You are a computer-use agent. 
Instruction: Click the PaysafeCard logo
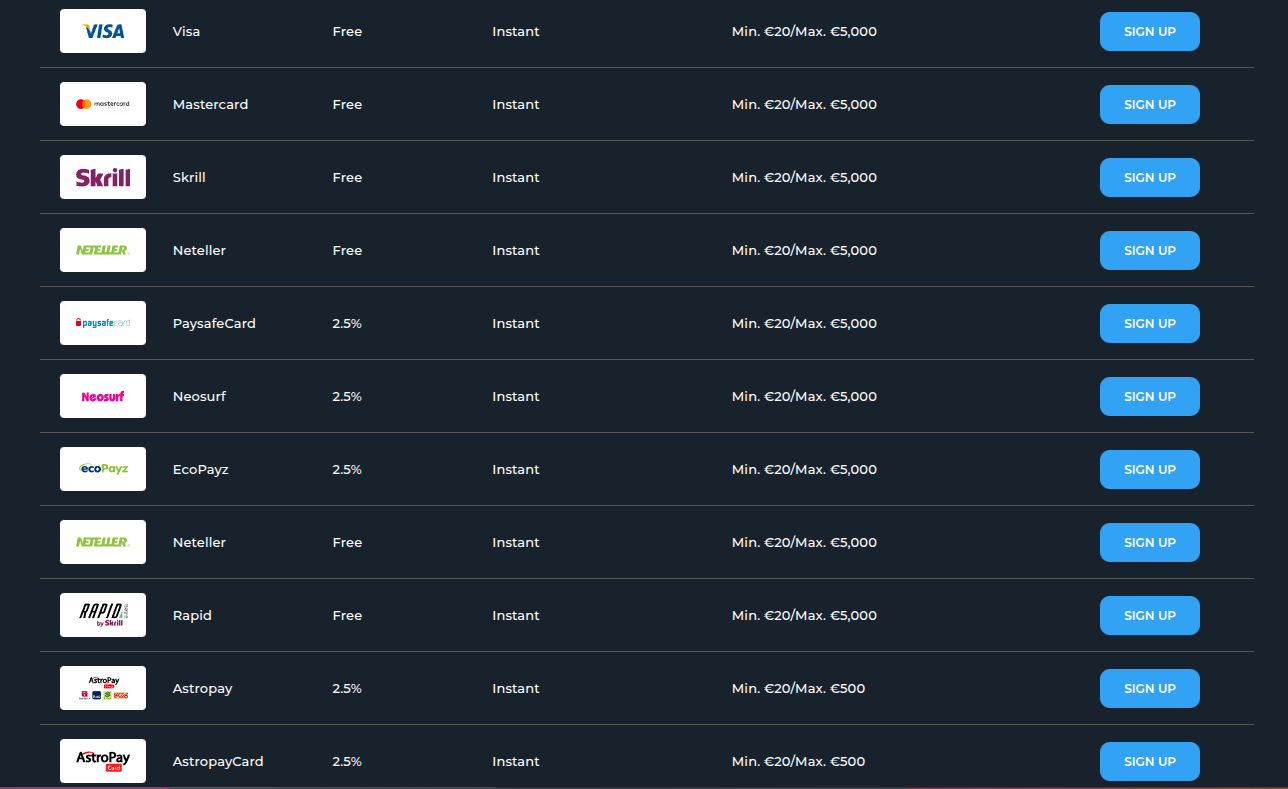[x=103, y=323]
